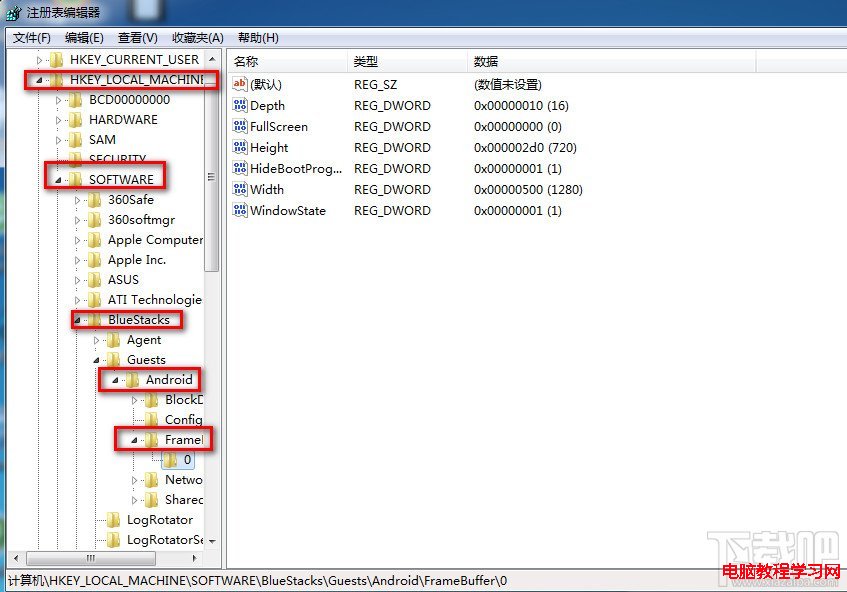The image size is (847, 592).
Task: Click the Apple Computer folder icon
Action: point(95,240)
